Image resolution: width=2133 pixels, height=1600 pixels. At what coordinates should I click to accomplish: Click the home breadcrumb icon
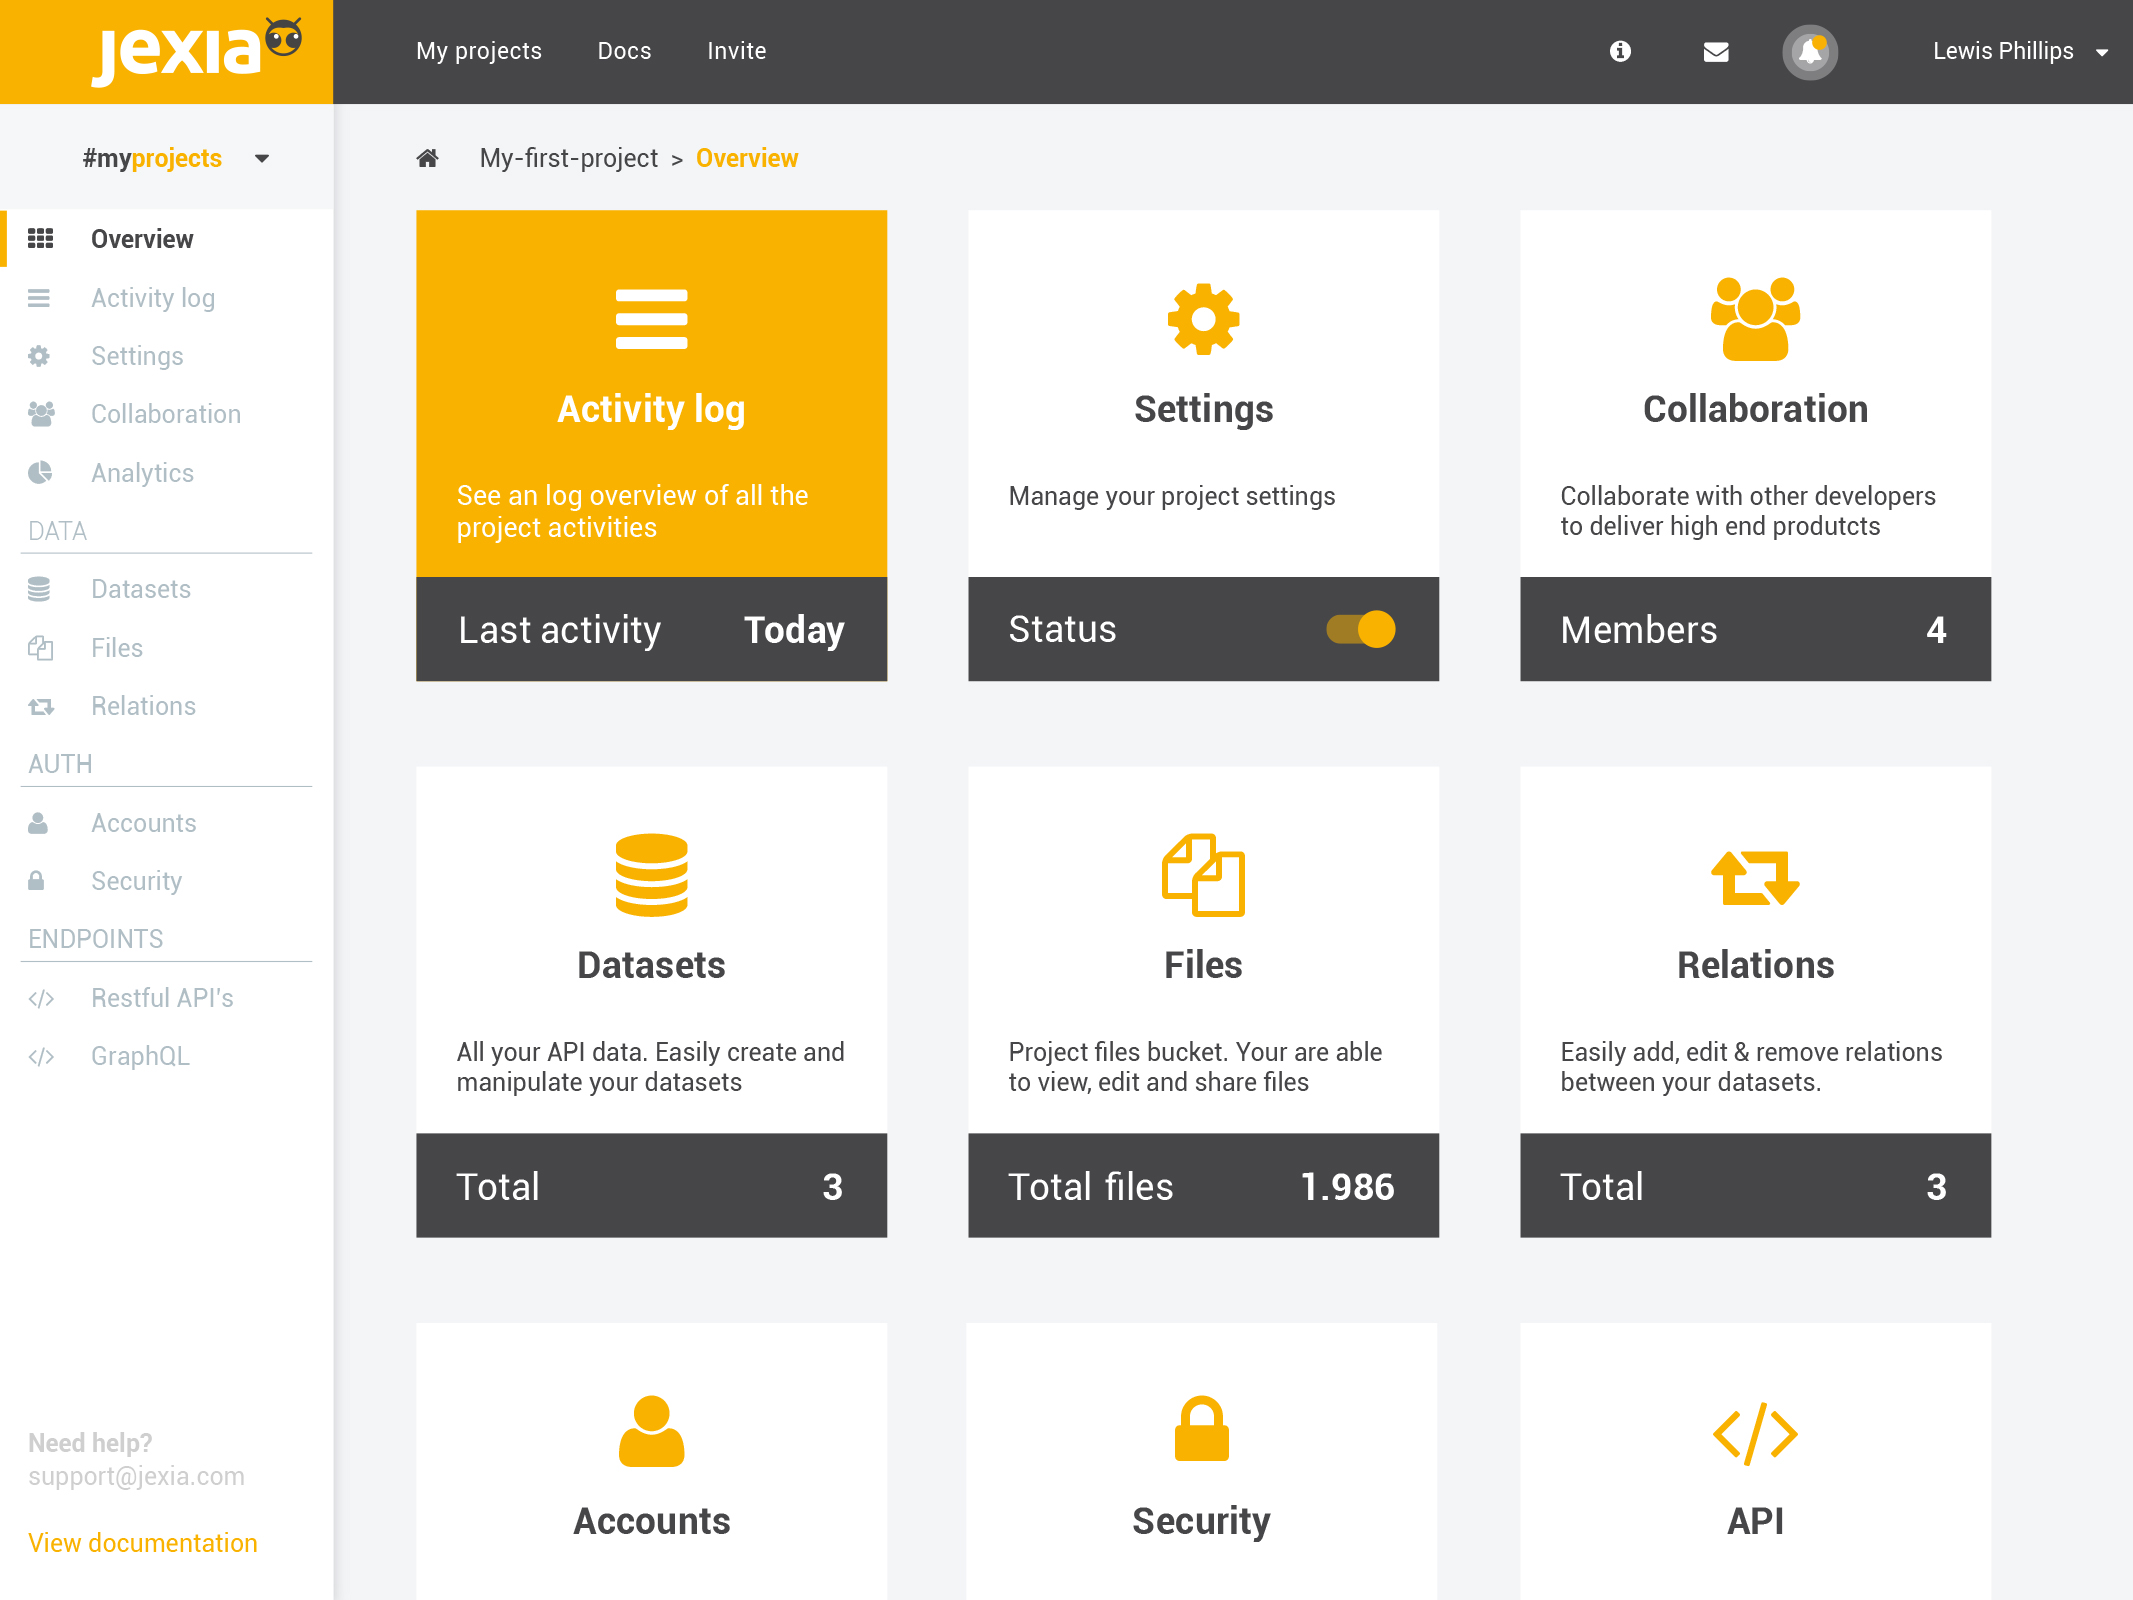(428, 158)
